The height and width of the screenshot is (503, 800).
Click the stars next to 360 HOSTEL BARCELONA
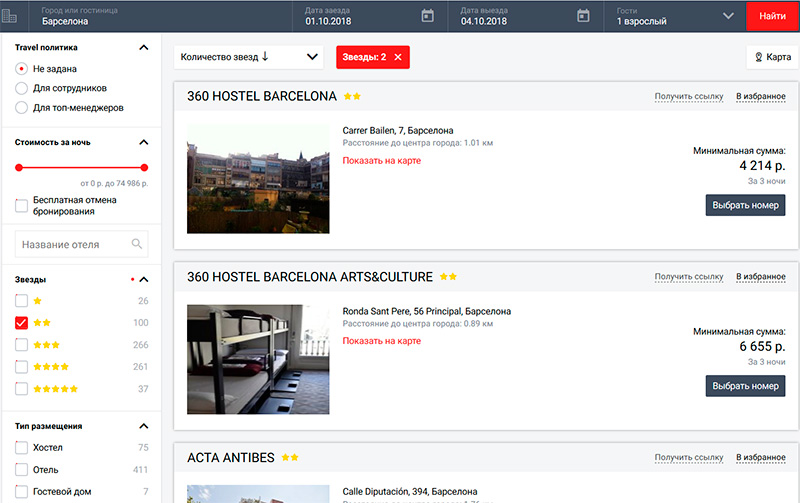(x=352, y=97)
